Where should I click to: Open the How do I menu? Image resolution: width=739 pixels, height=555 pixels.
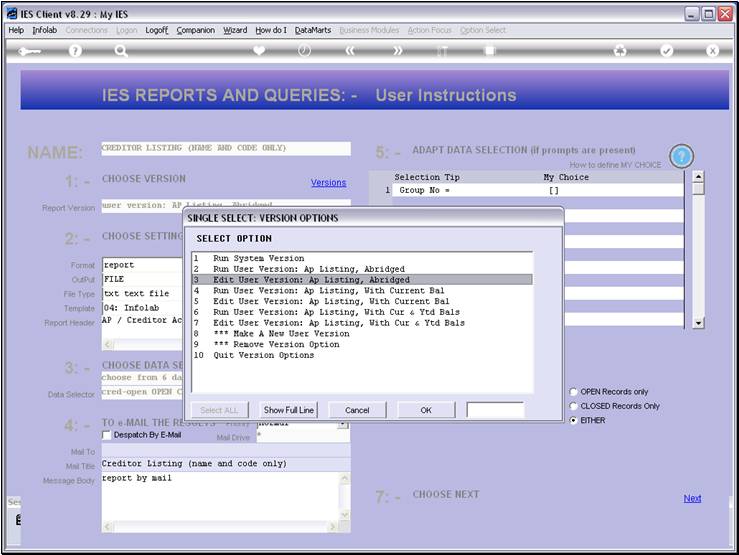(x=271, y=30)
